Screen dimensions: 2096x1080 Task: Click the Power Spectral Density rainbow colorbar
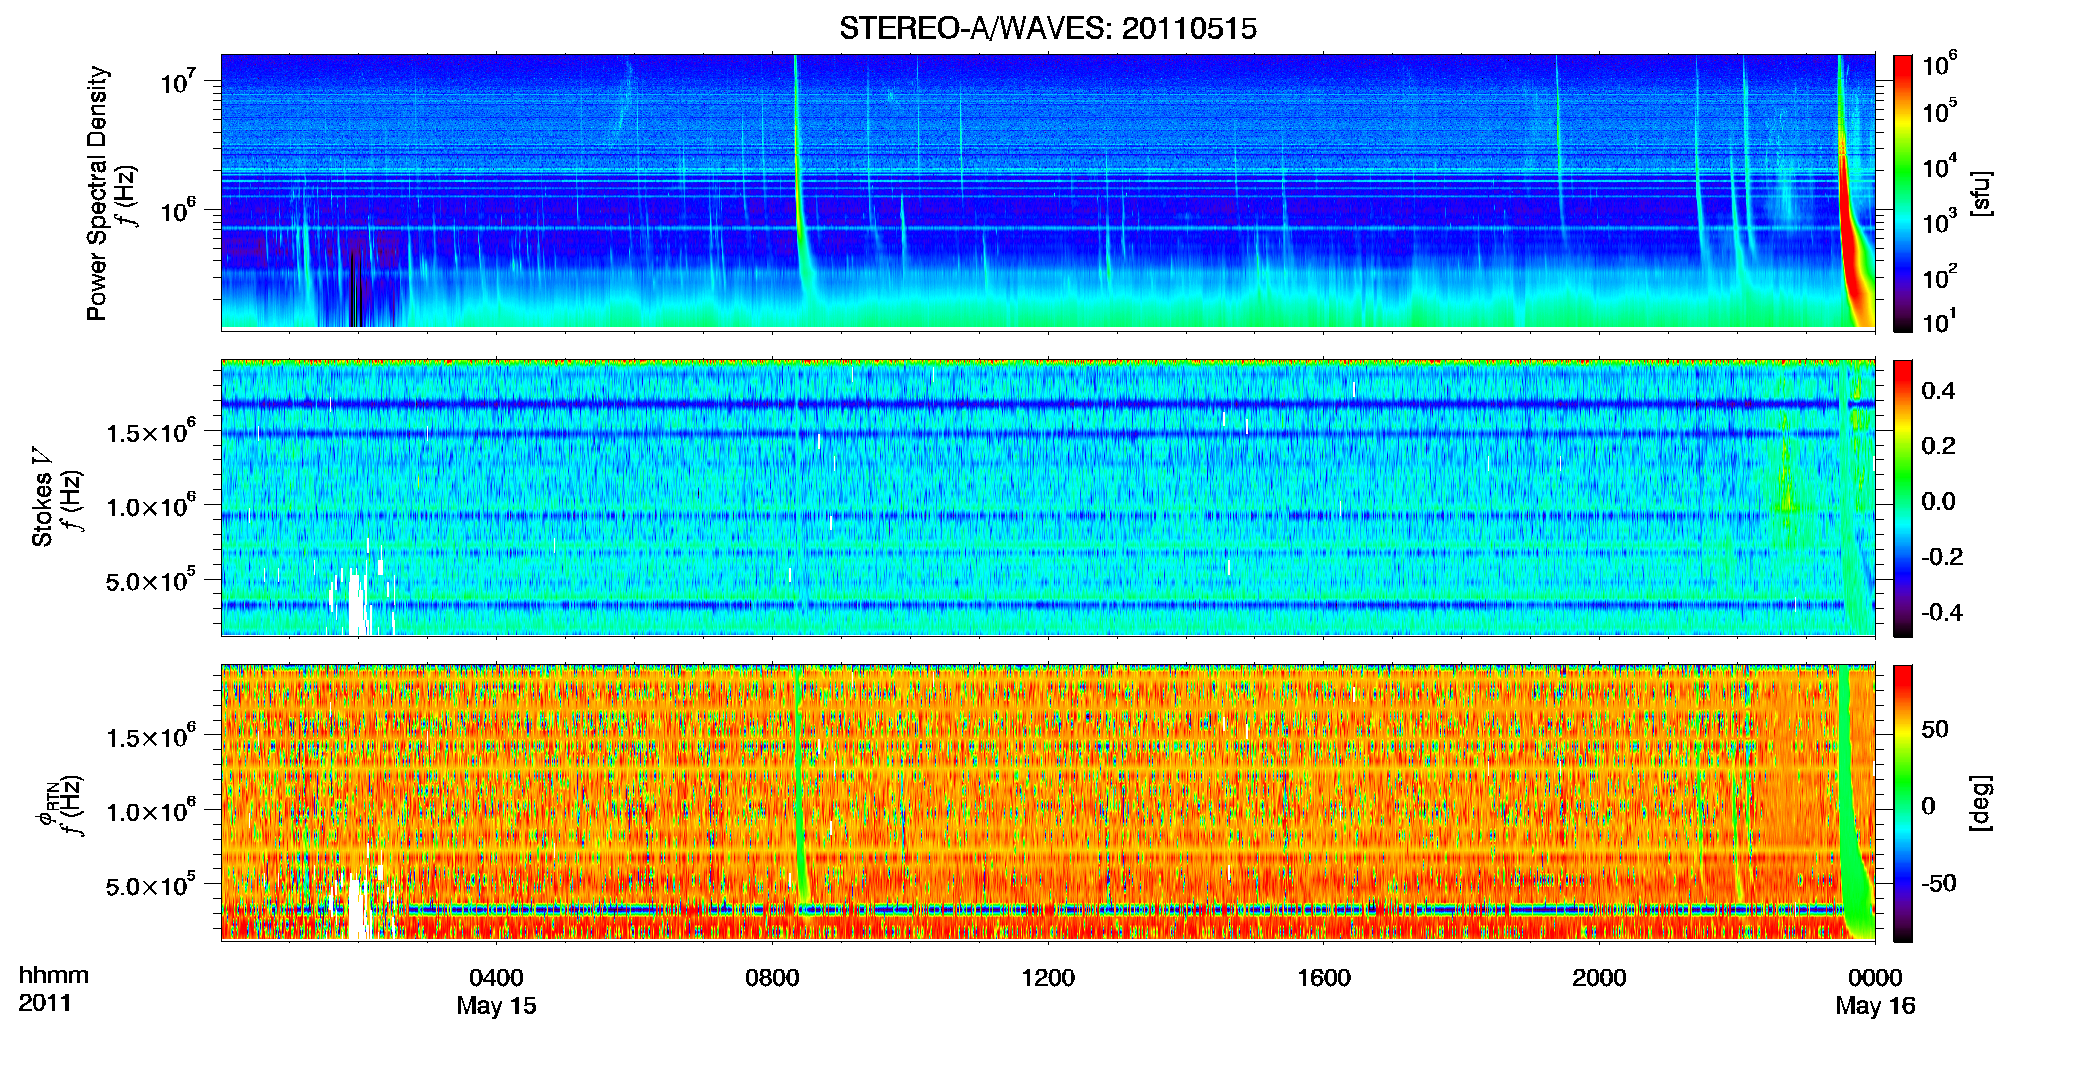1903,193
